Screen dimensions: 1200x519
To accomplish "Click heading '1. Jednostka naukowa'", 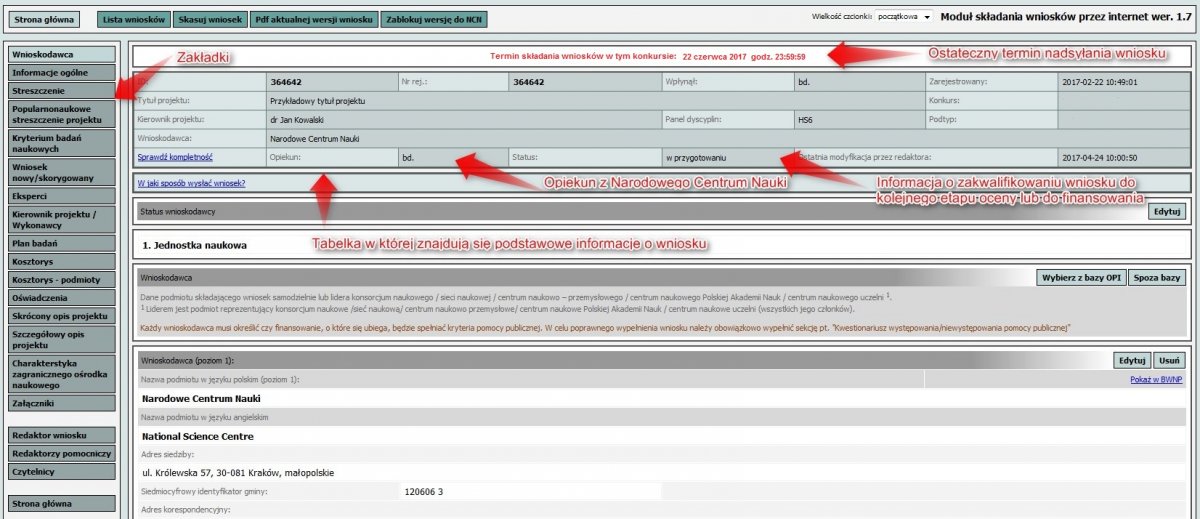I will pyautogui.click(x=194, y=245).
